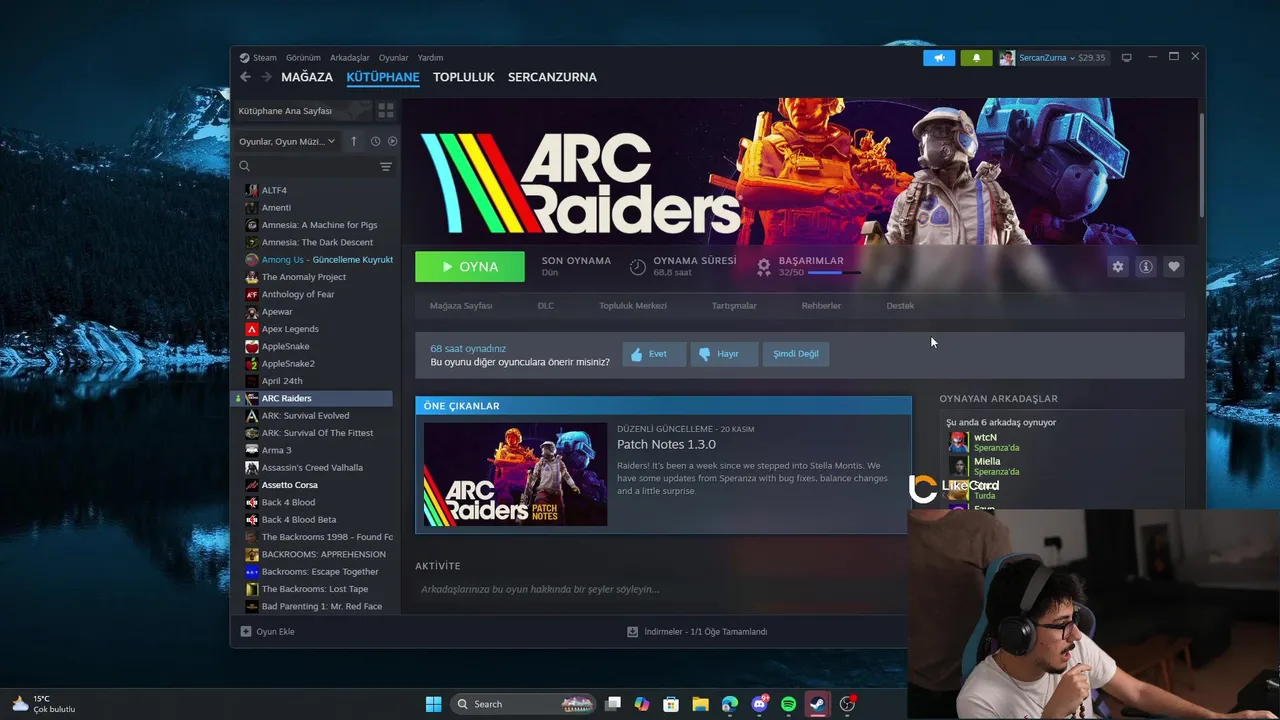The width and height of the screenshot is (1280, 720).
Task: Show ARC Raiders game info icon
Action: coord(1146,266)
